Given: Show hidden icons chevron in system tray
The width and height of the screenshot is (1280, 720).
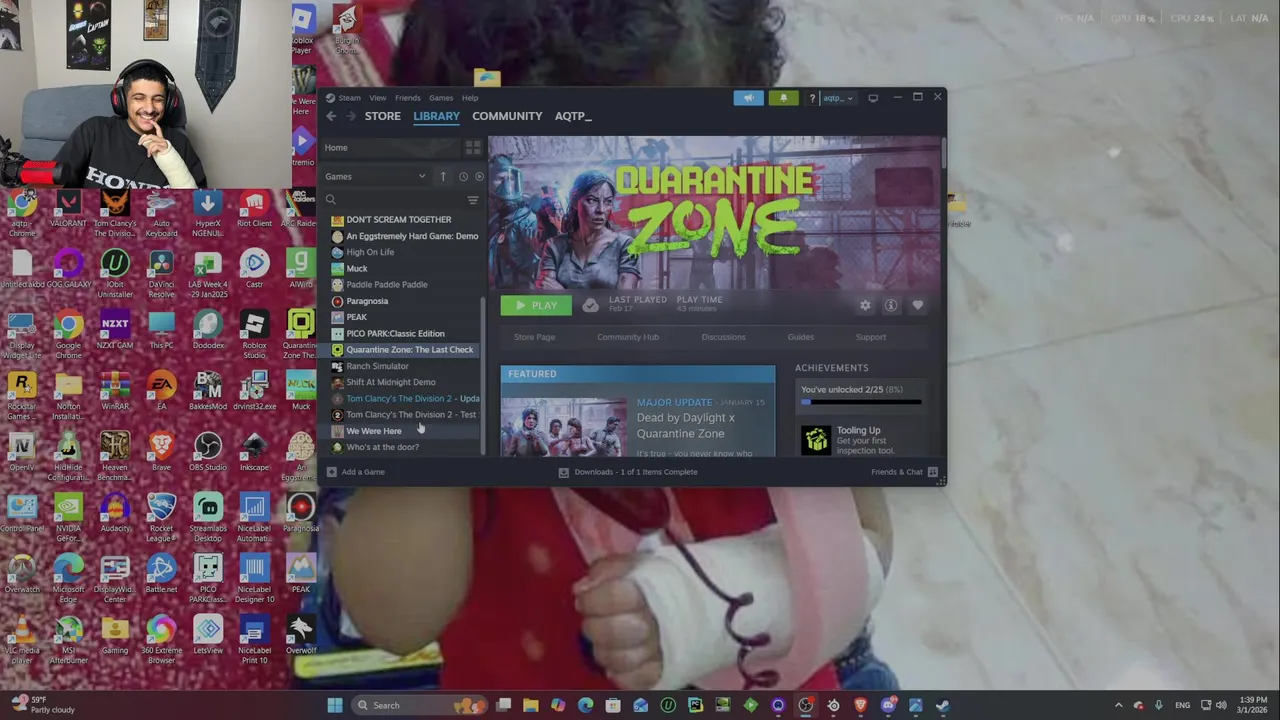Looking at the screenshot, I should [x=1118, y=705].
